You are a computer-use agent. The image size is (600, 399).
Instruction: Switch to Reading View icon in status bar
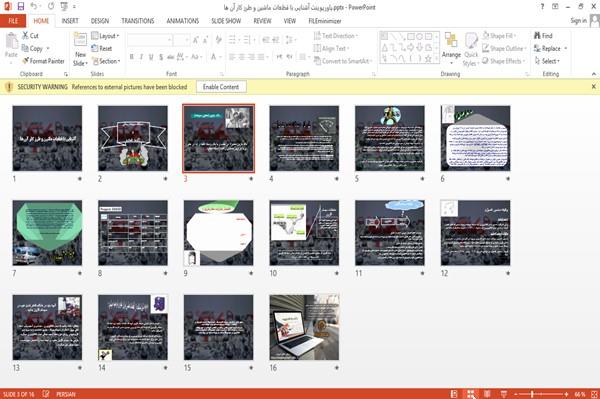[487, 394]
